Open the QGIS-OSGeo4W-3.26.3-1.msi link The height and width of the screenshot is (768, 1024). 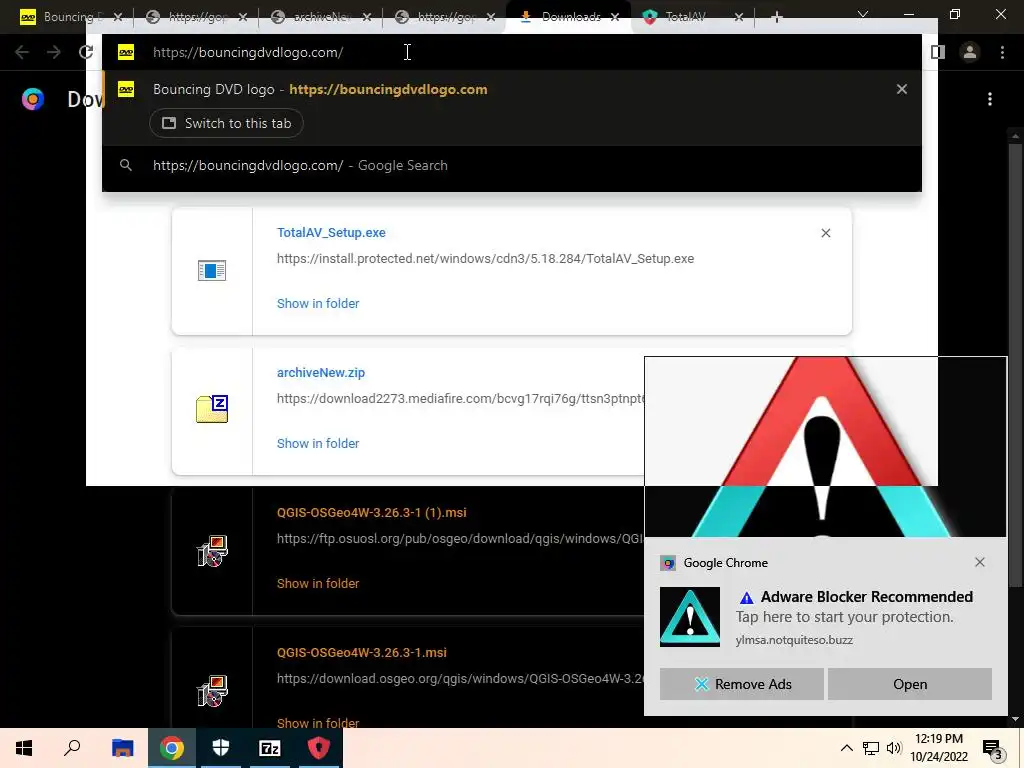[362, 652]
